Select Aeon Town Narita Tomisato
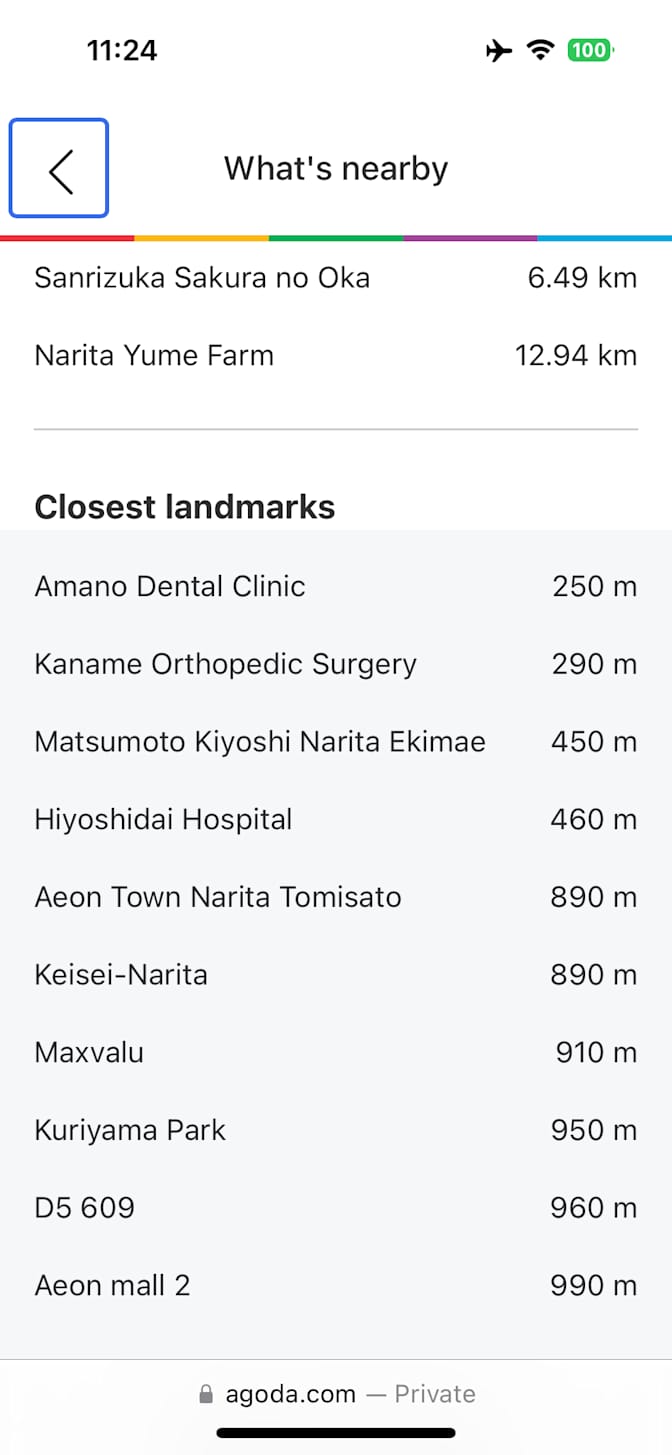This screenshot has height=1455, width=672. (x=218, y=897)
